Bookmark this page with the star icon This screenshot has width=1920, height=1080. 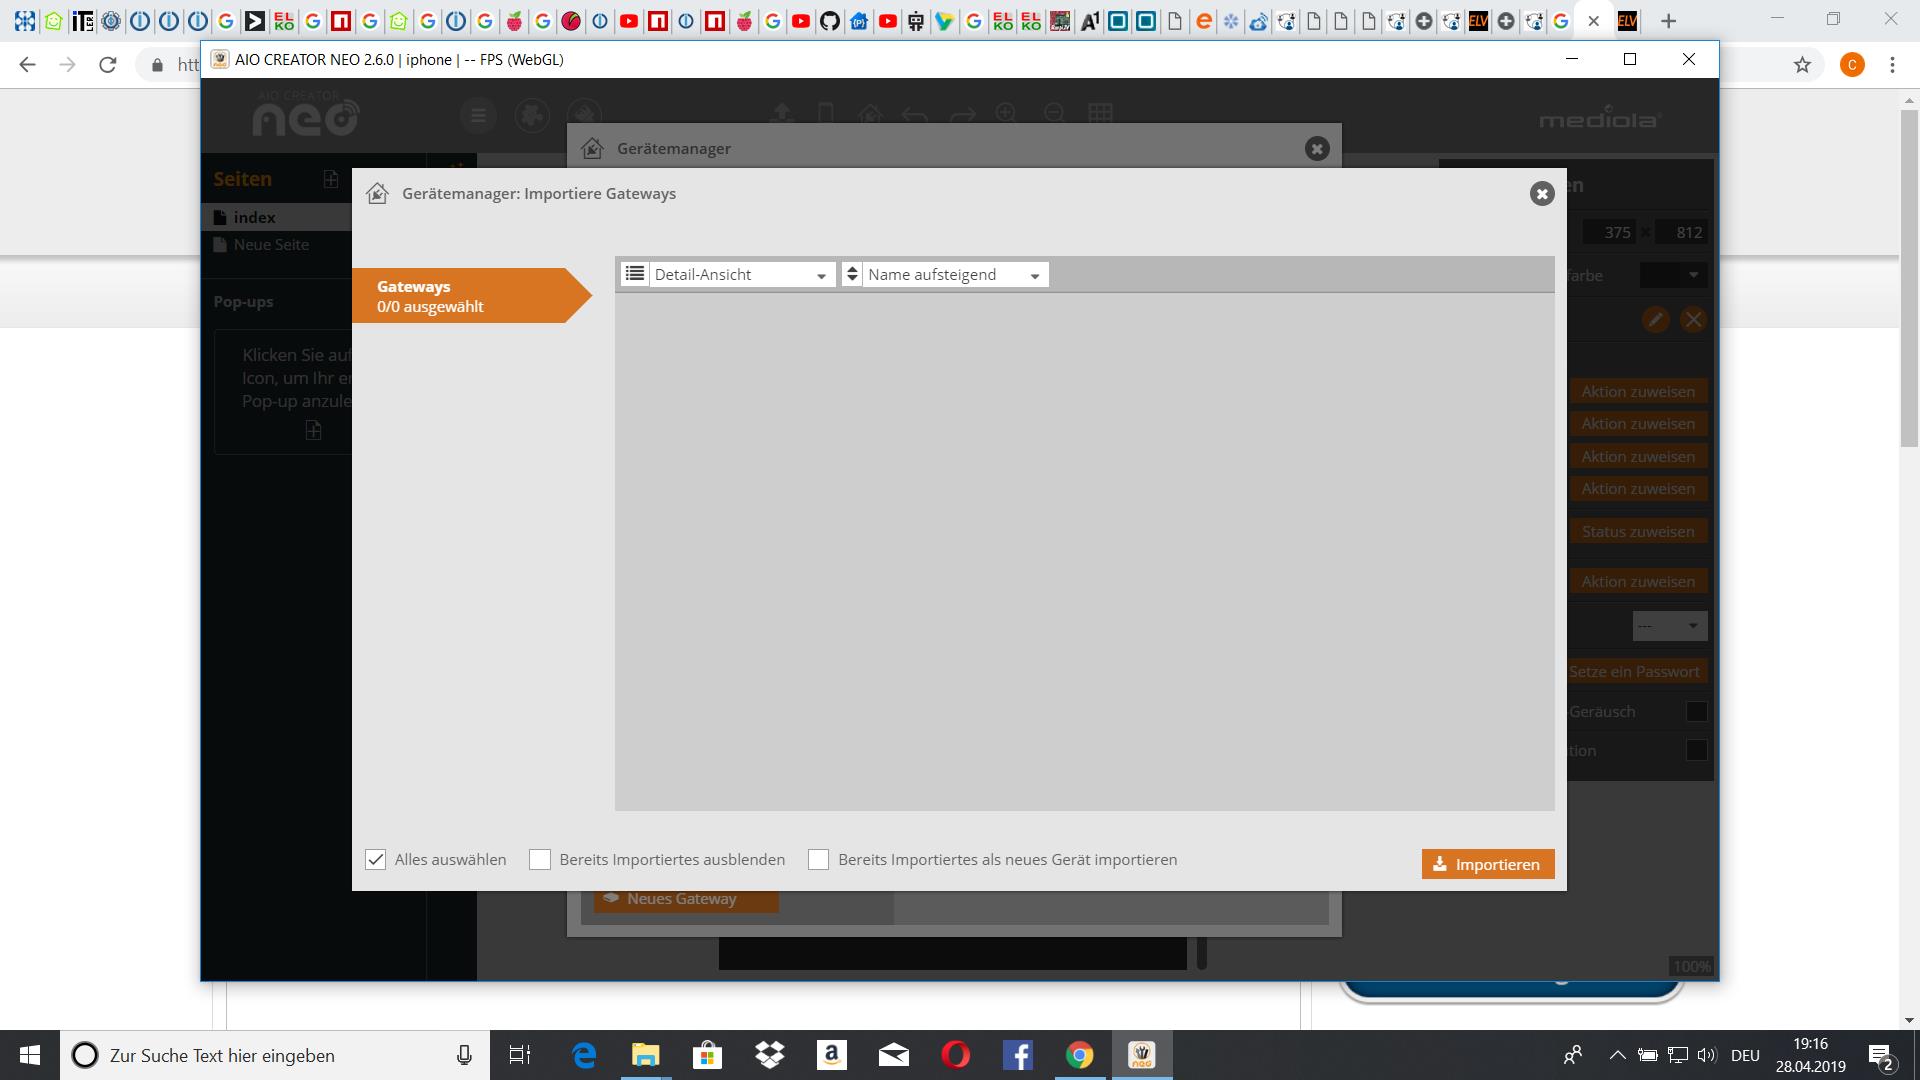pos(1802,65)
